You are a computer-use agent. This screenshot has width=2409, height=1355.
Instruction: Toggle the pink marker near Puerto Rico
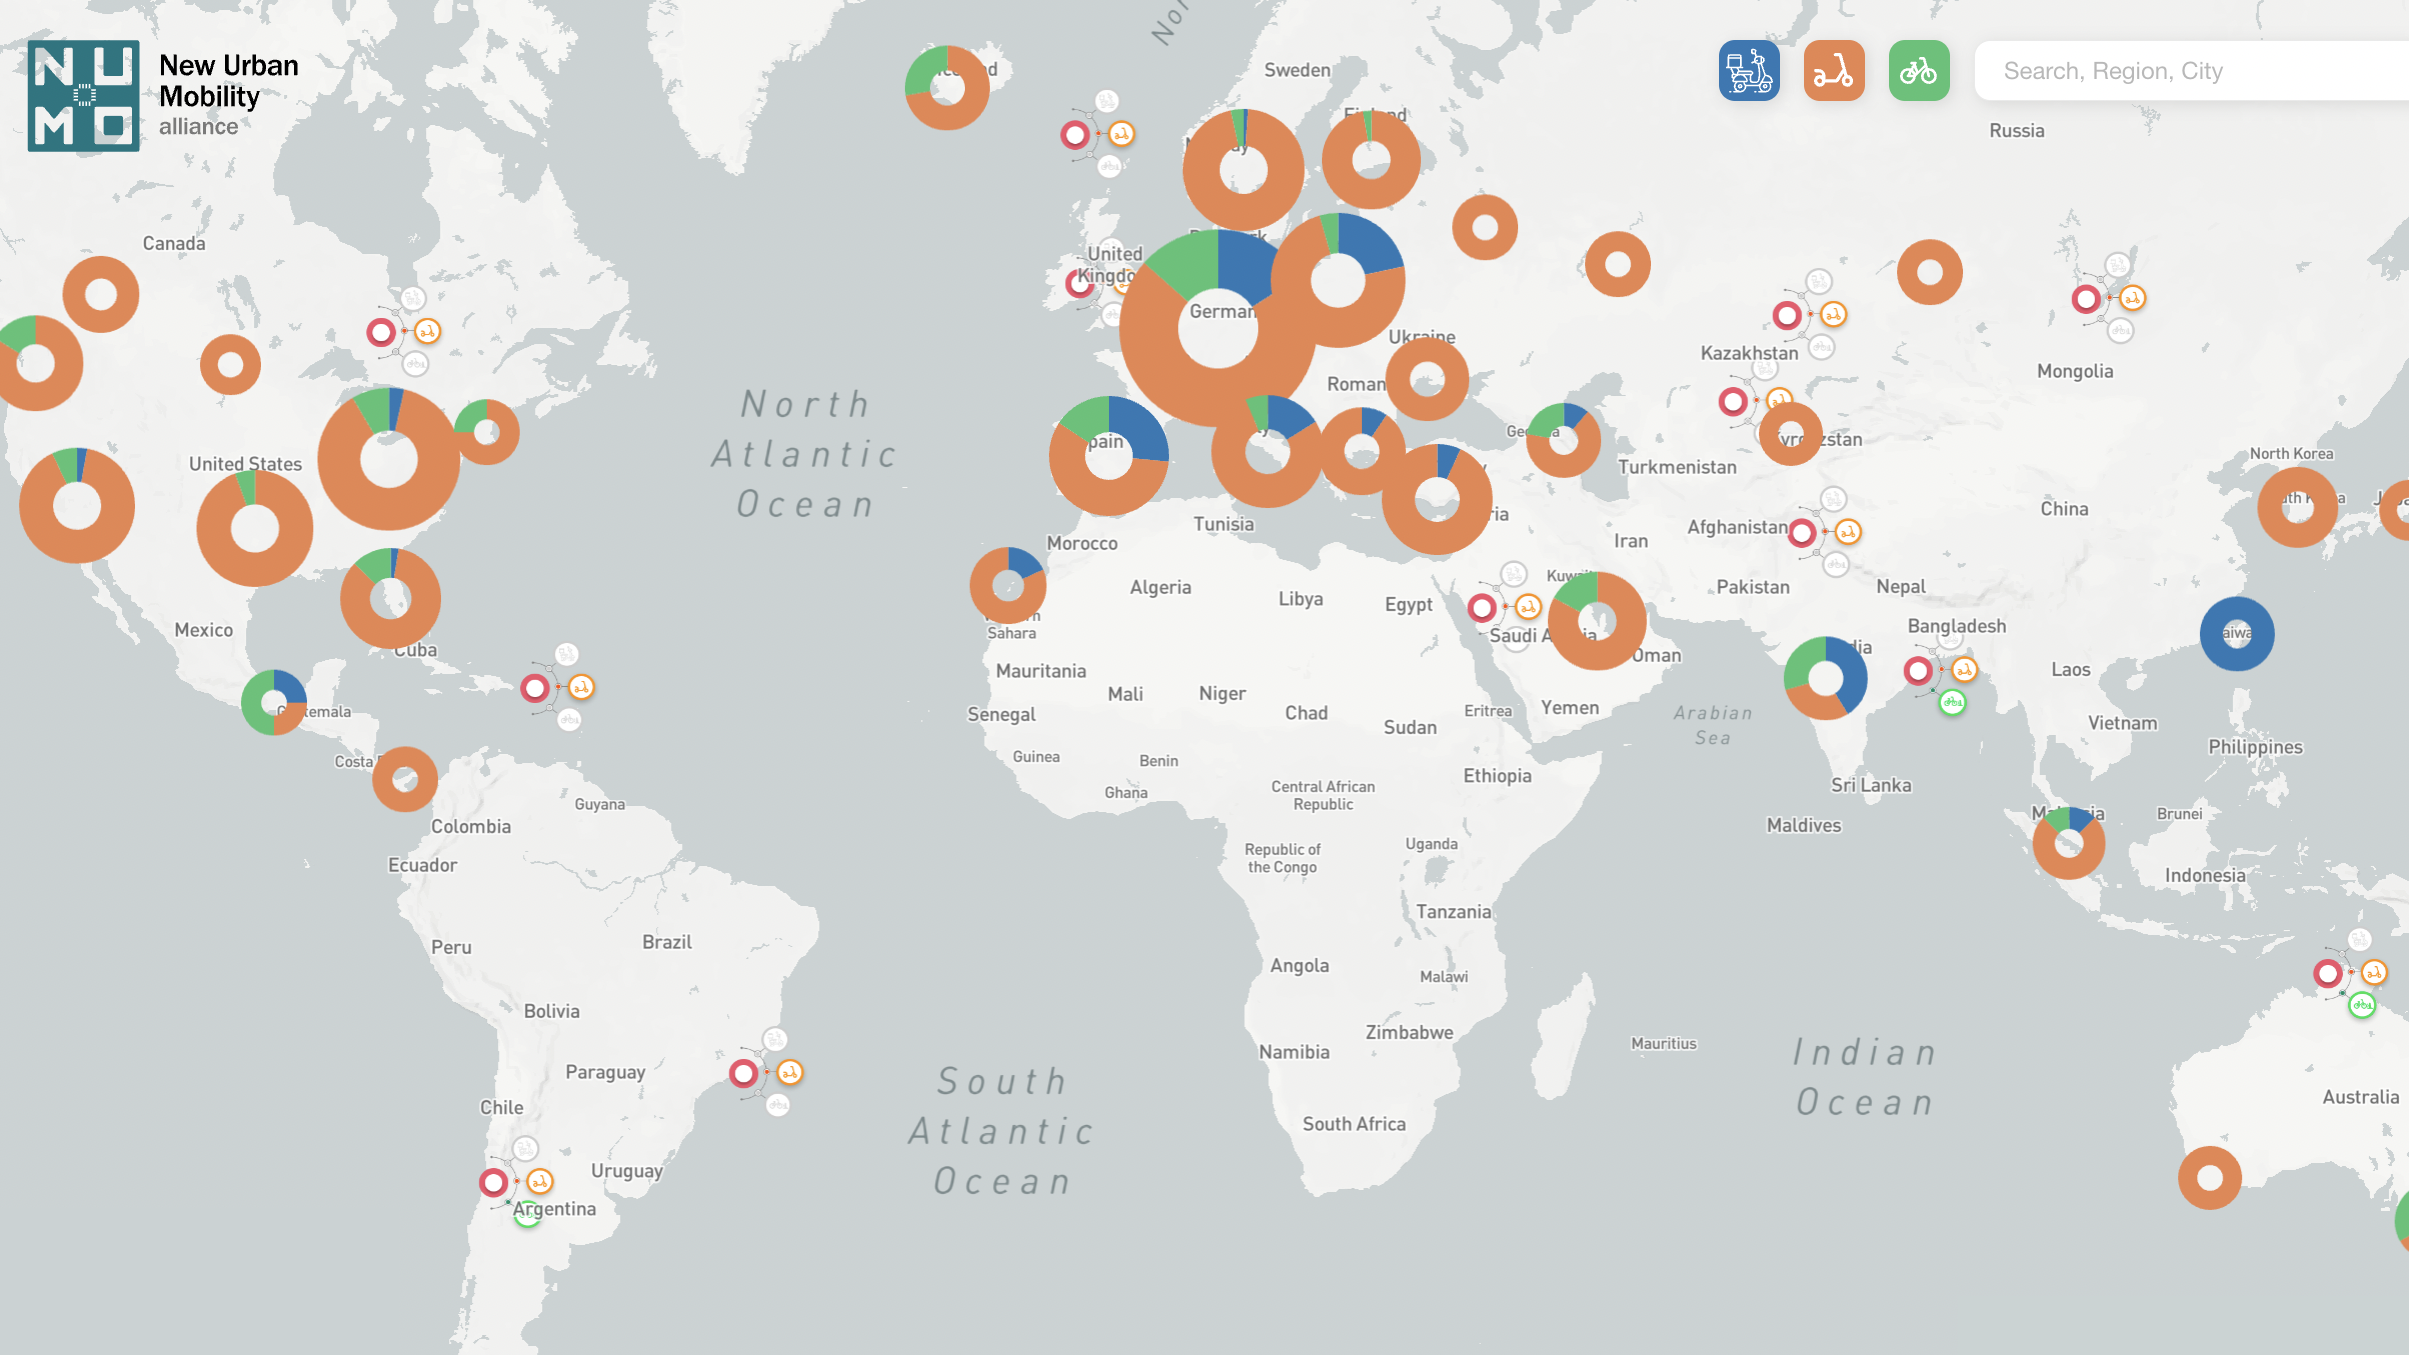point(537,686)
